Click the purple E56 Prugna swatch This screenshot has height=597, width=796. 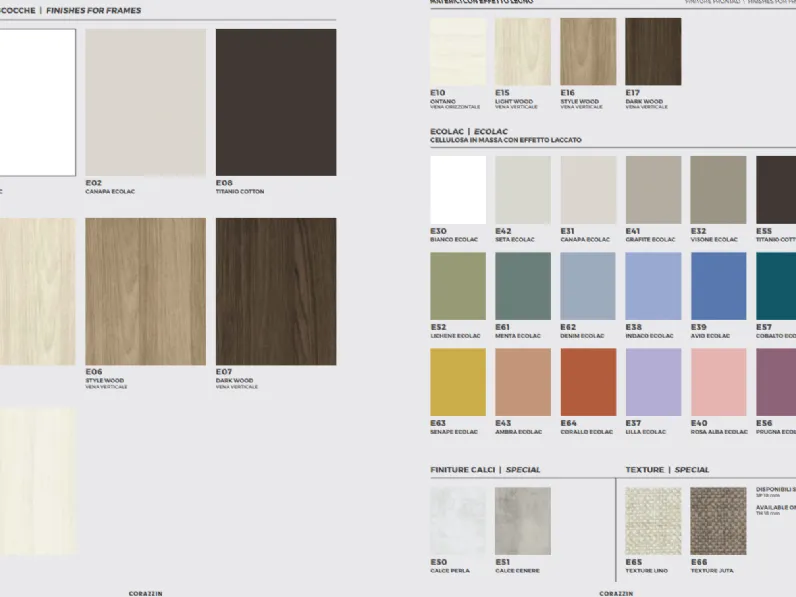point(776,382)
